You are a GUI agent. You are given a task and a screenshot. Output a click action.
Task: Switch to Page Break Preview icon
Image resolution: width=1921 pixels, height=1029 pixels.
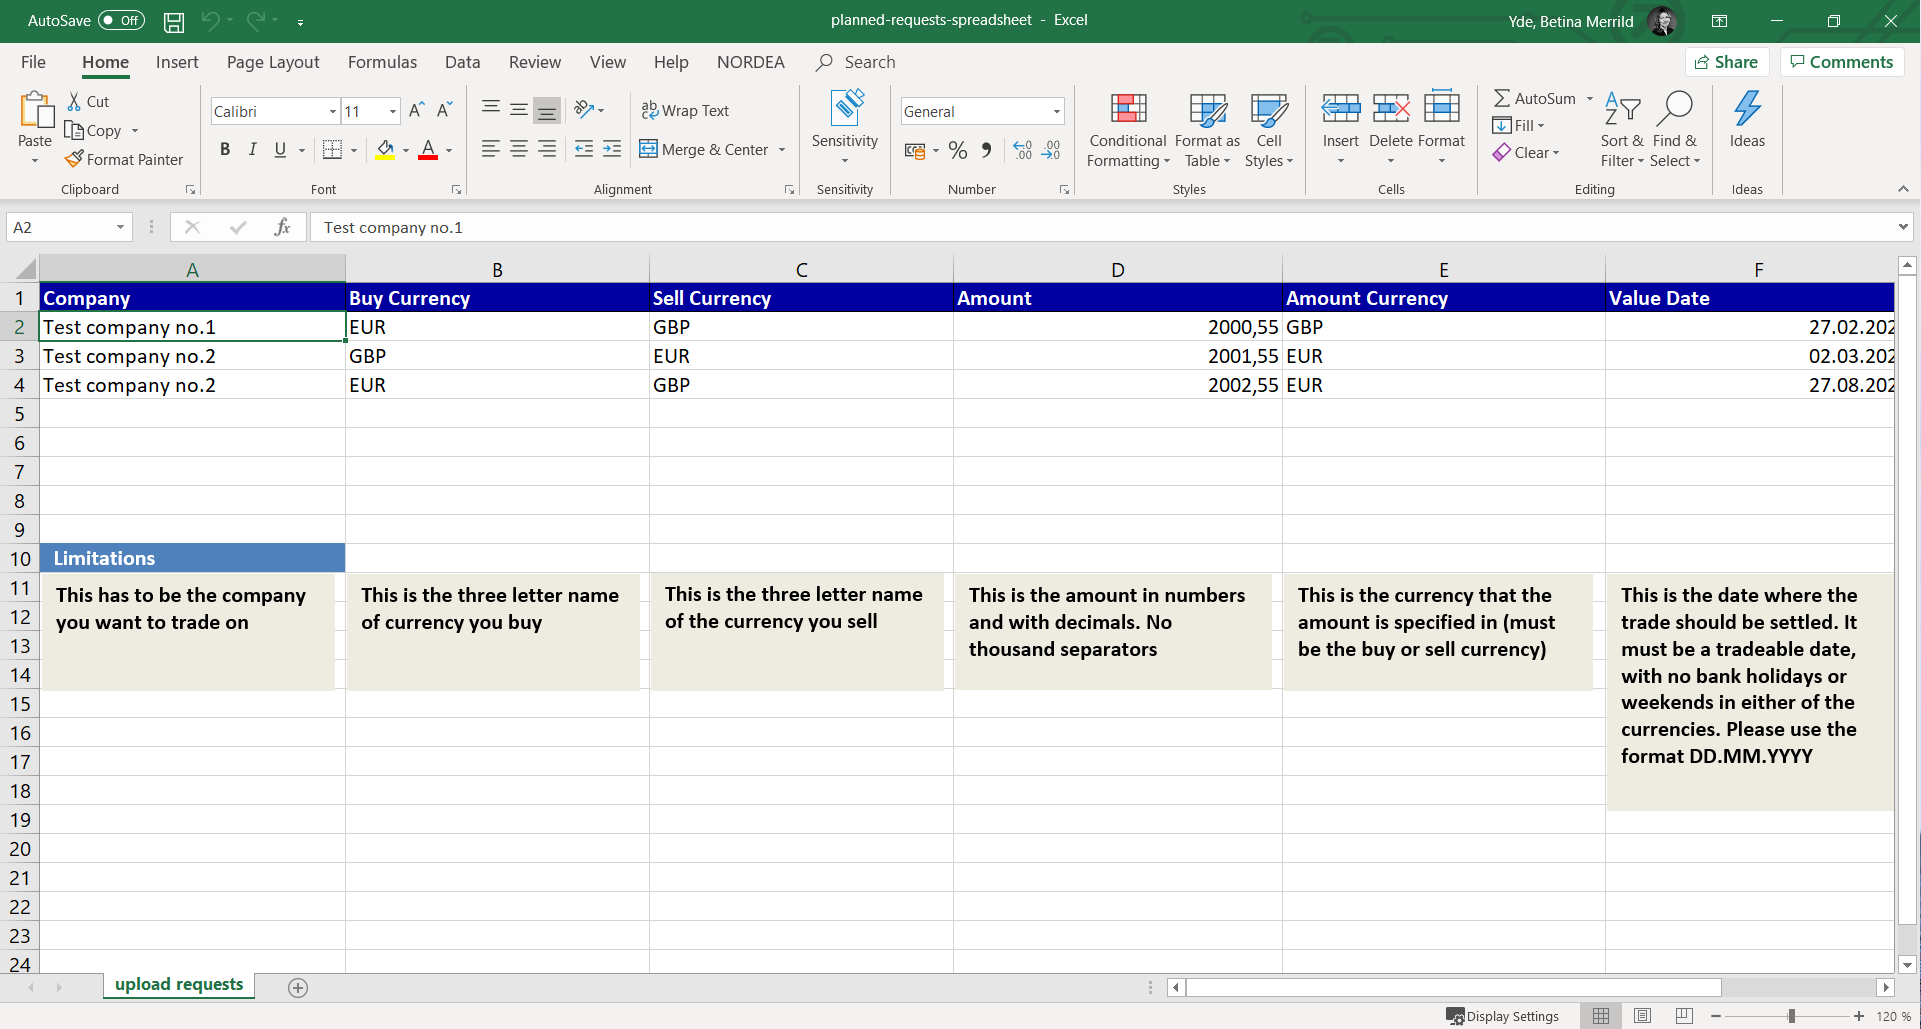[1684, 1016]
